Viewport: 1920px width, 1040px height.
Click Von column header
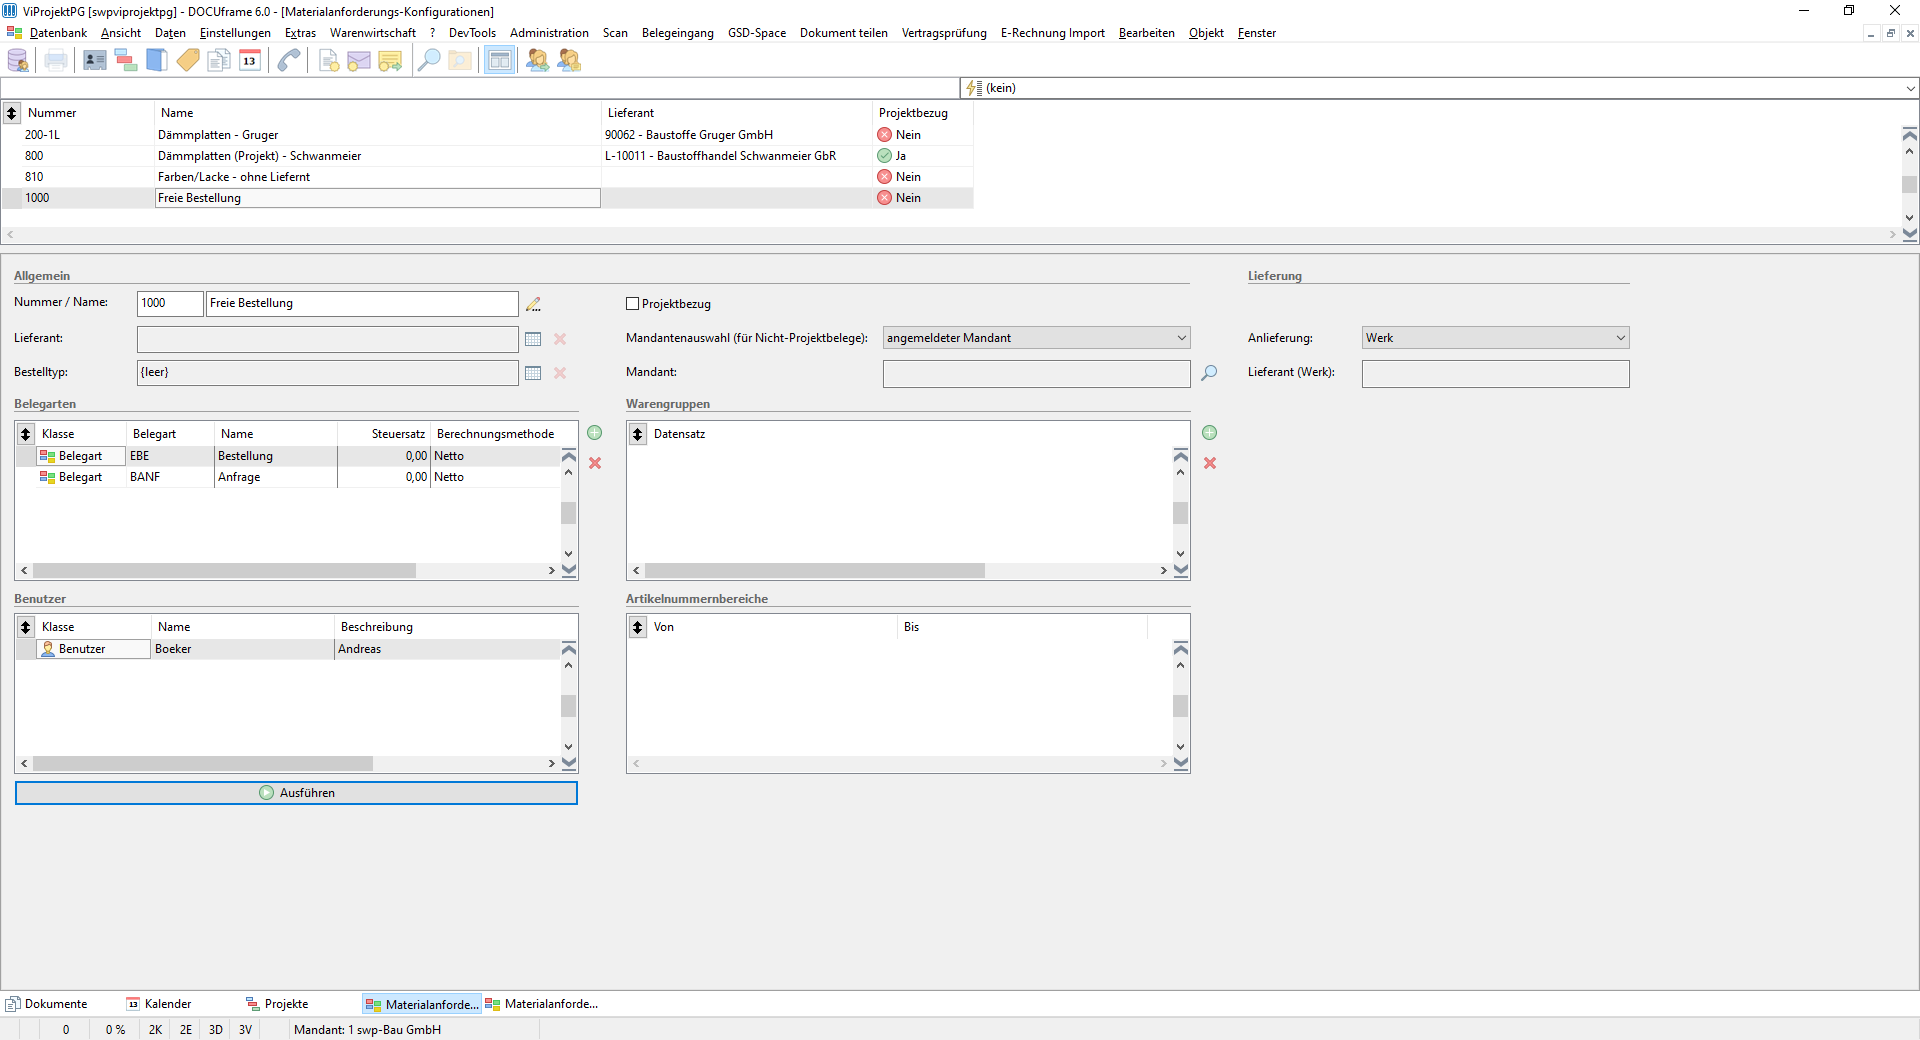pyautogui.click(x=773, y=627)
